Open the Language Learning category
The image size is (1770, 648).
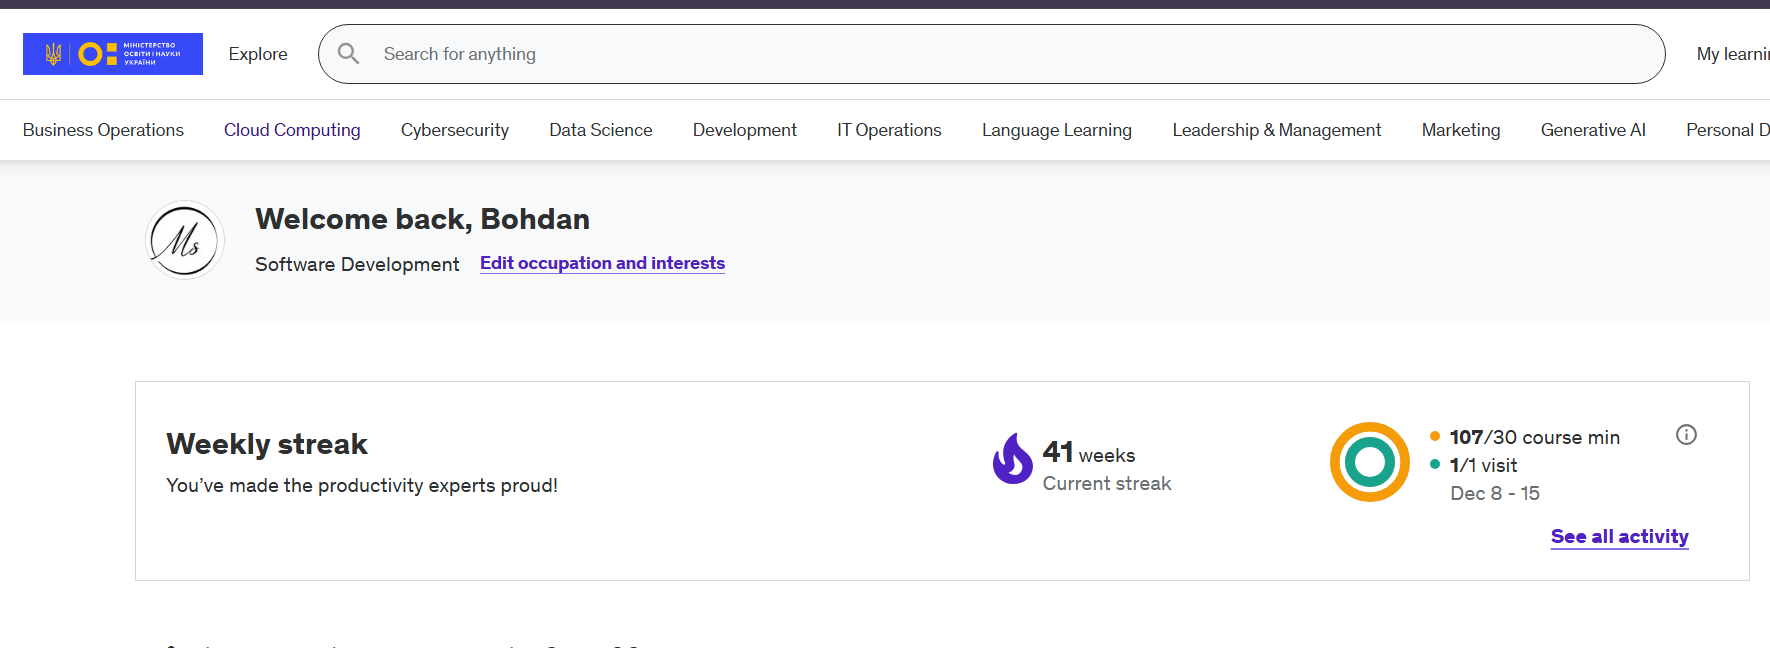pyautogui.click(x=1057, y=130)
